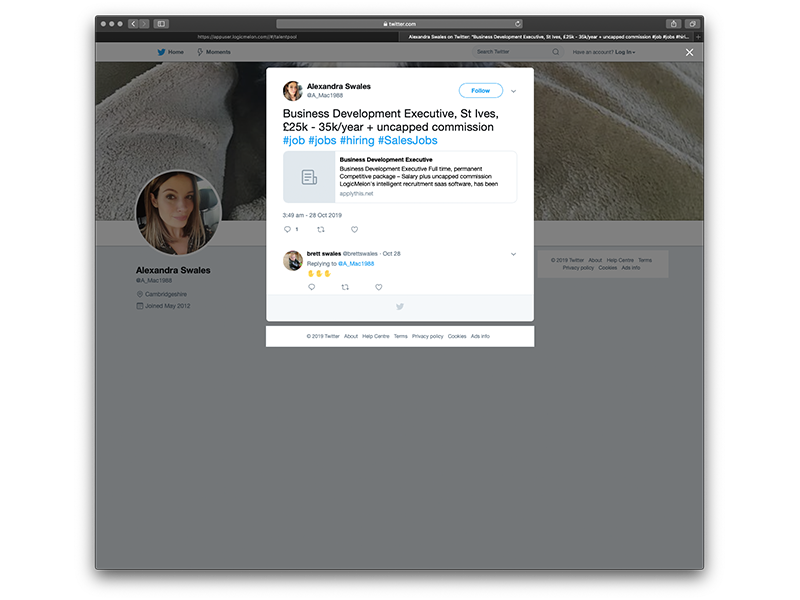Open the Moments menu item
This screenshot has width=800, height=600.
click(x=214, y=52)
